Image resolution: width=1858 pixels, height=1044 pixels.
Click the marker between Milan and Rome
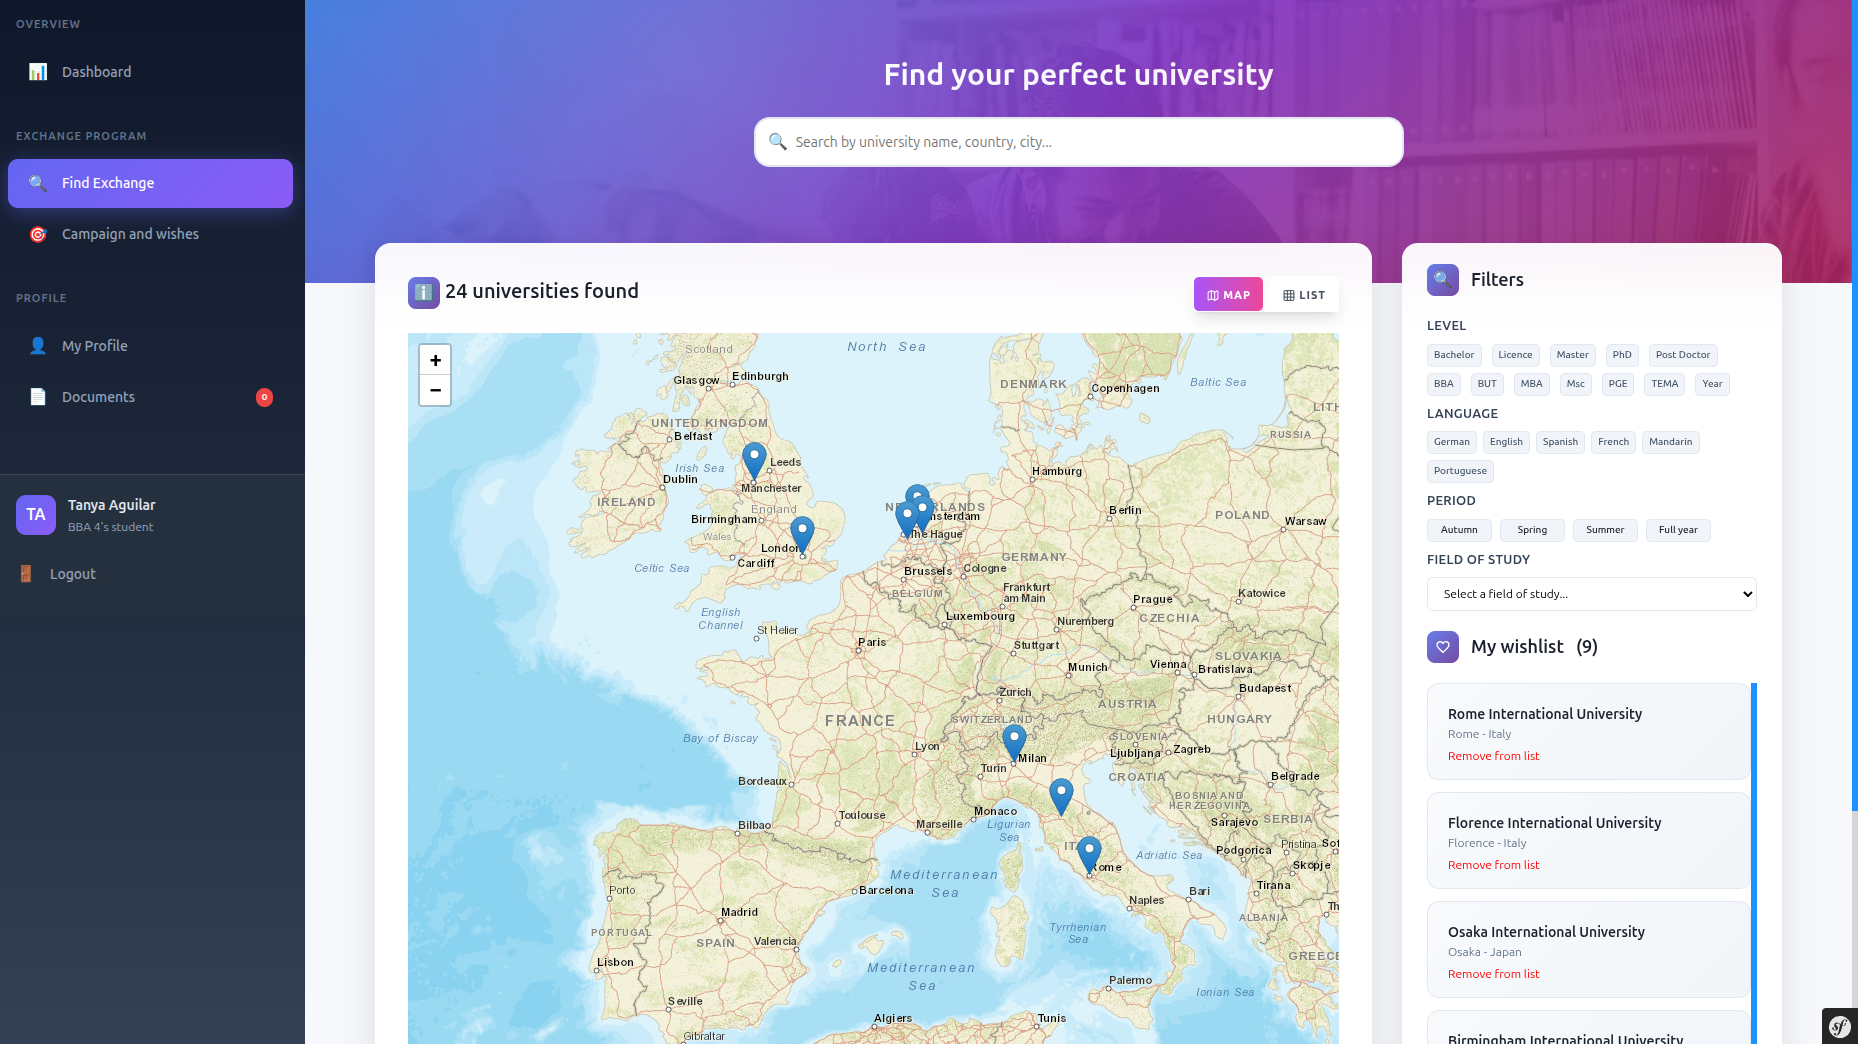[1061, 797]
